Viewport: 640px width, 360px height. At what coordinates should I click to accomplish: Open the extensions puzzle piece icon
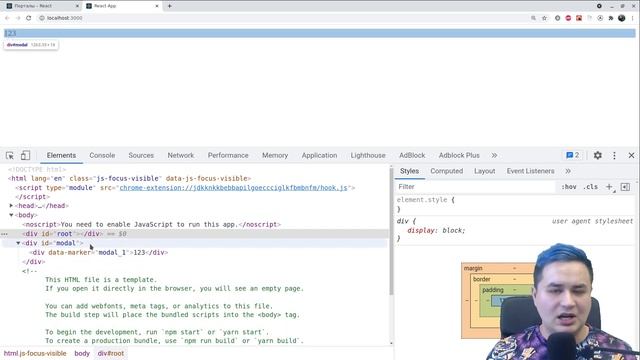[x=611, y=18]
